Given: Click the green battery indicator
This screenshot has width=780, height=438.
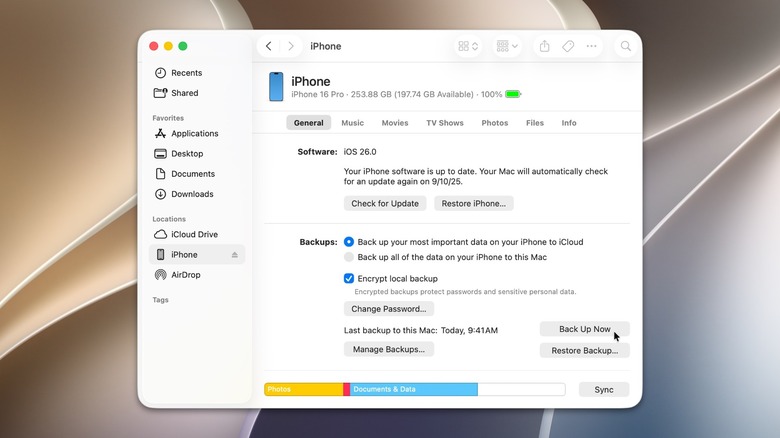Looking at the screenshot, I should point(513,94).
